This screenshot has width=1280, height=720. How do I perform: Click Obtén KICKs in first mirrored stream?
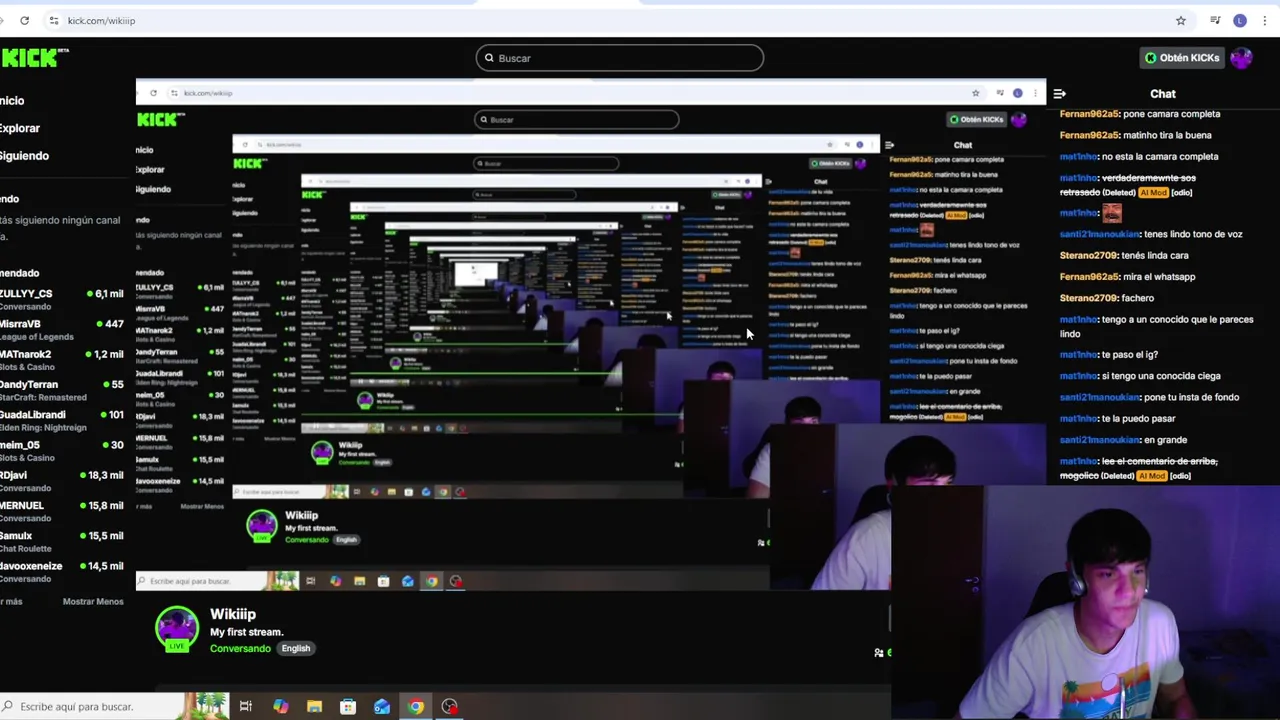click(x=977, y=119)
